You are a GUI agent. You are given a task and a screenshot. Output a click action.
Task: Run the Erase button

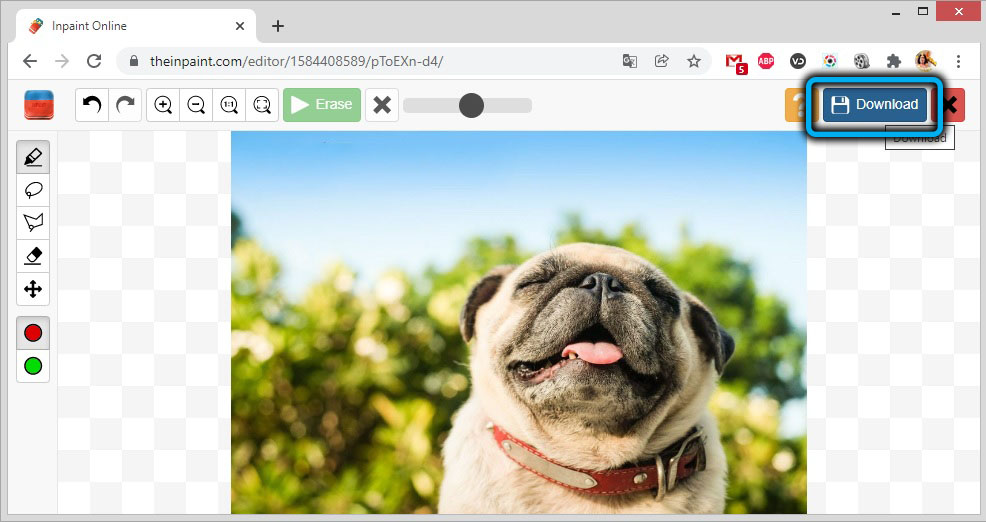point(322,104)
